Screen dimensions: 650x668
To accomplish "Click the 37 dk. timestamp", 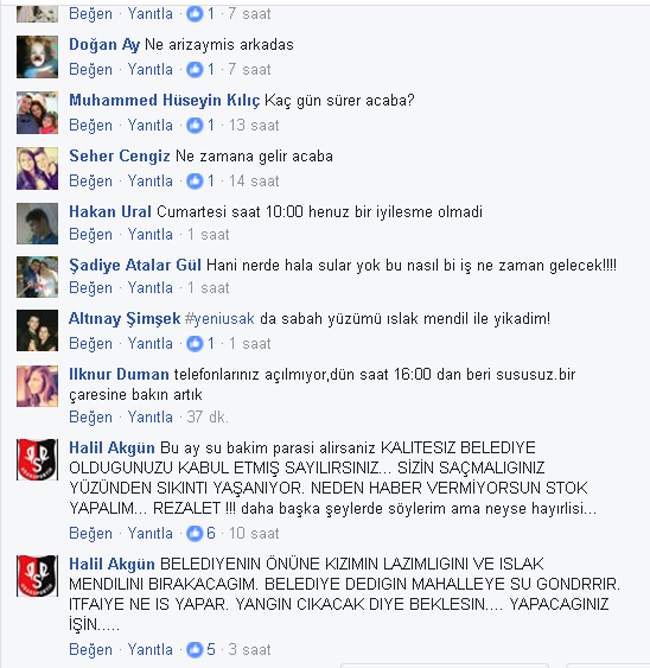I will click(207, 417).
